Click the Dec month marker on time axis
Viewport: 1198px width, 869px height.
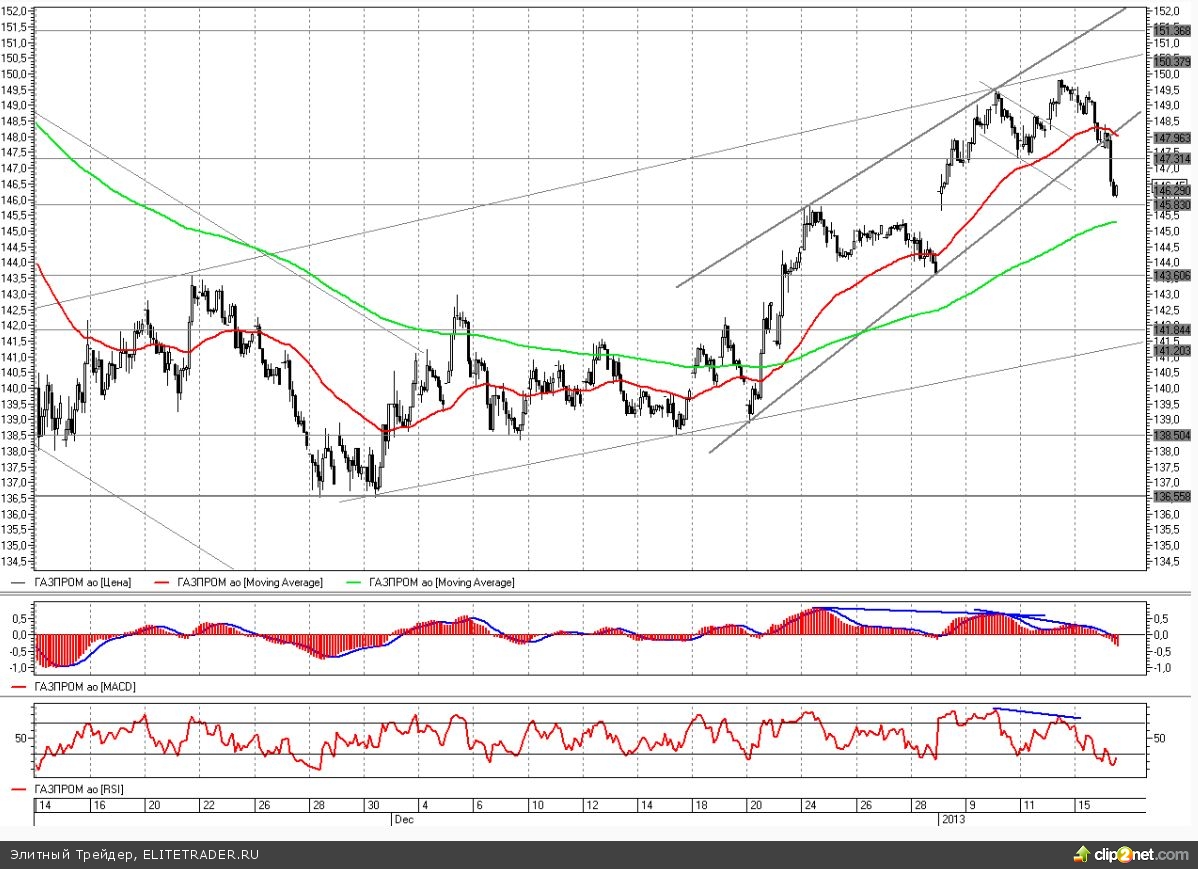coord(400,819)
